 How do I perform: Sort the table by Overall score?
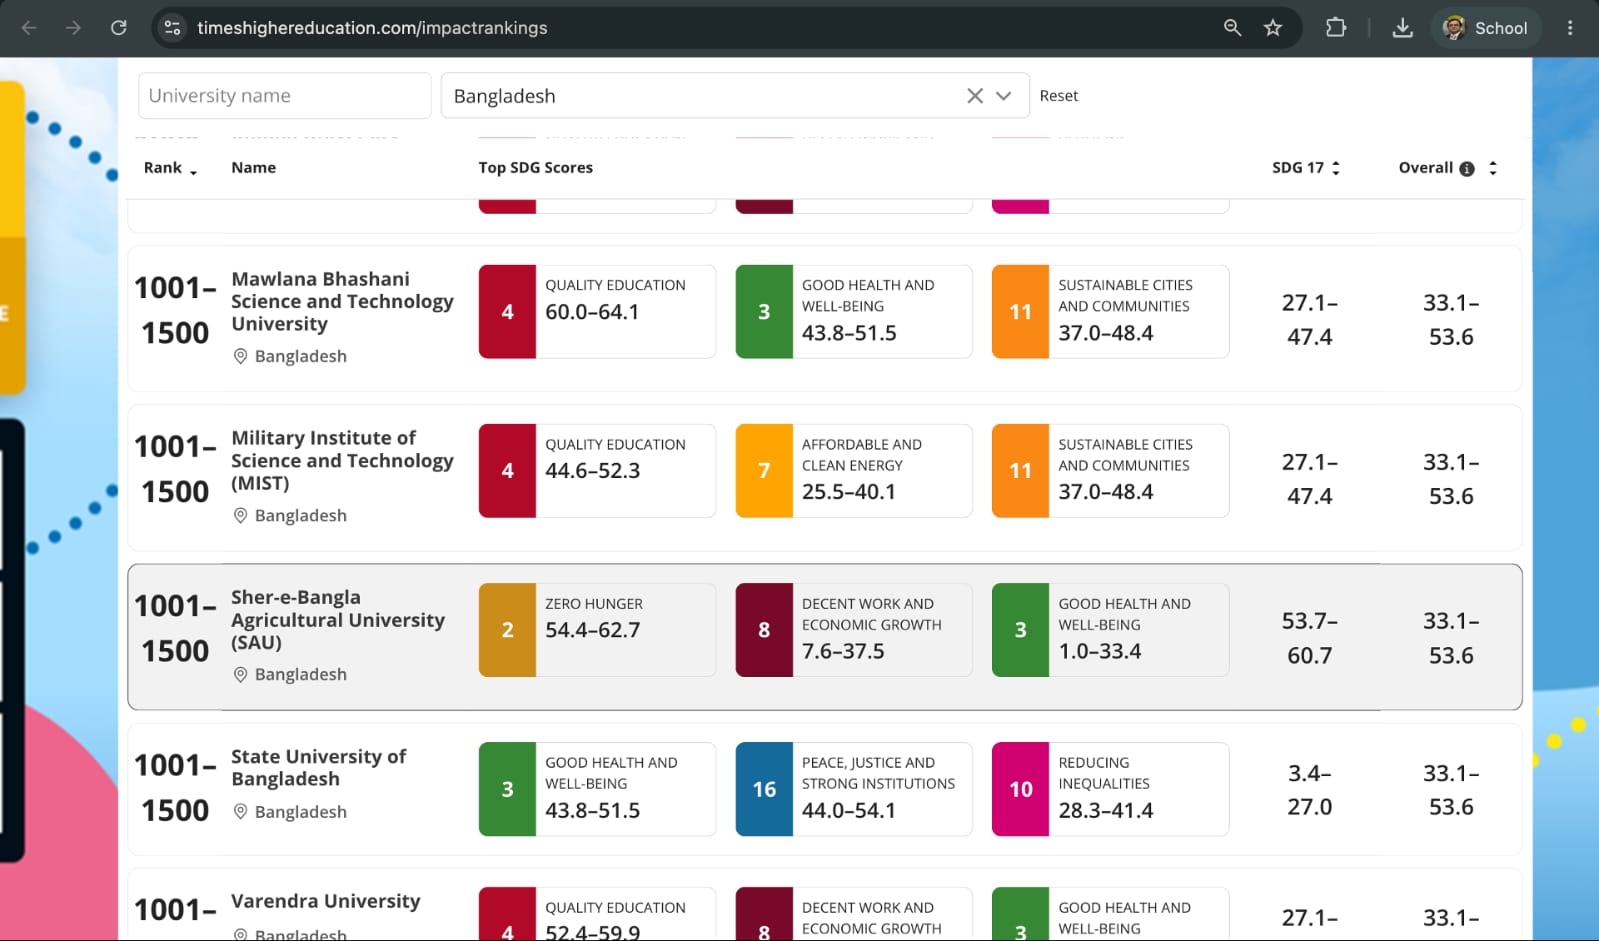(1493, 168)
